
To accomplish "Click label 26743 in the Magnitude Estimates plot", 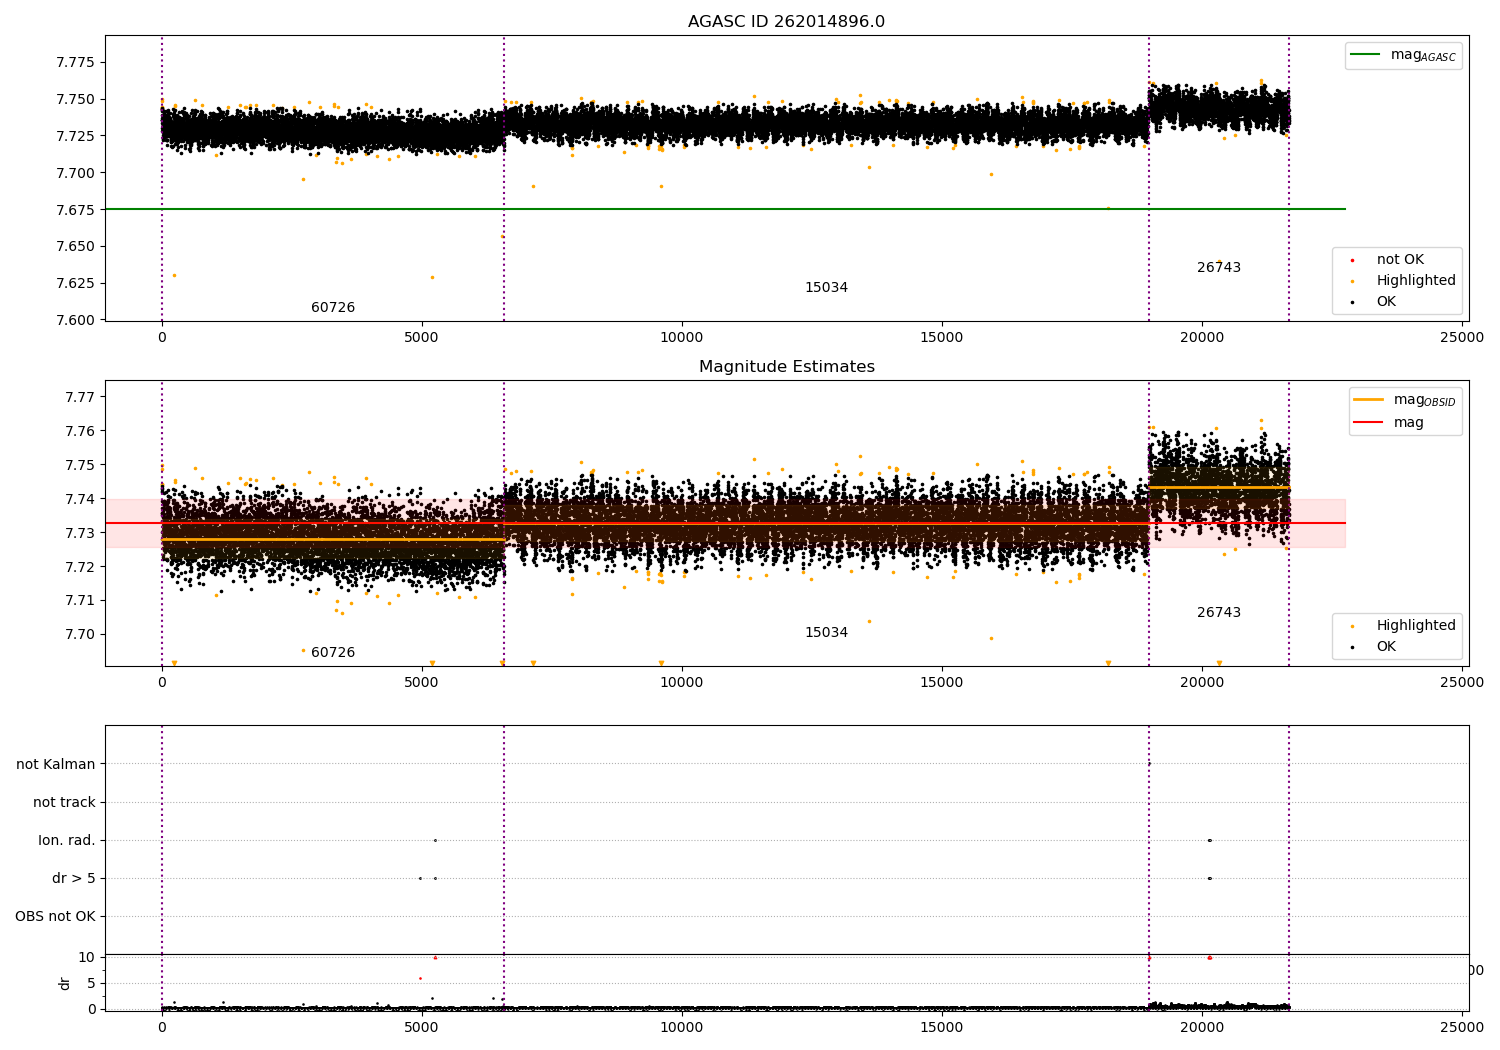I will point(1219,613).
